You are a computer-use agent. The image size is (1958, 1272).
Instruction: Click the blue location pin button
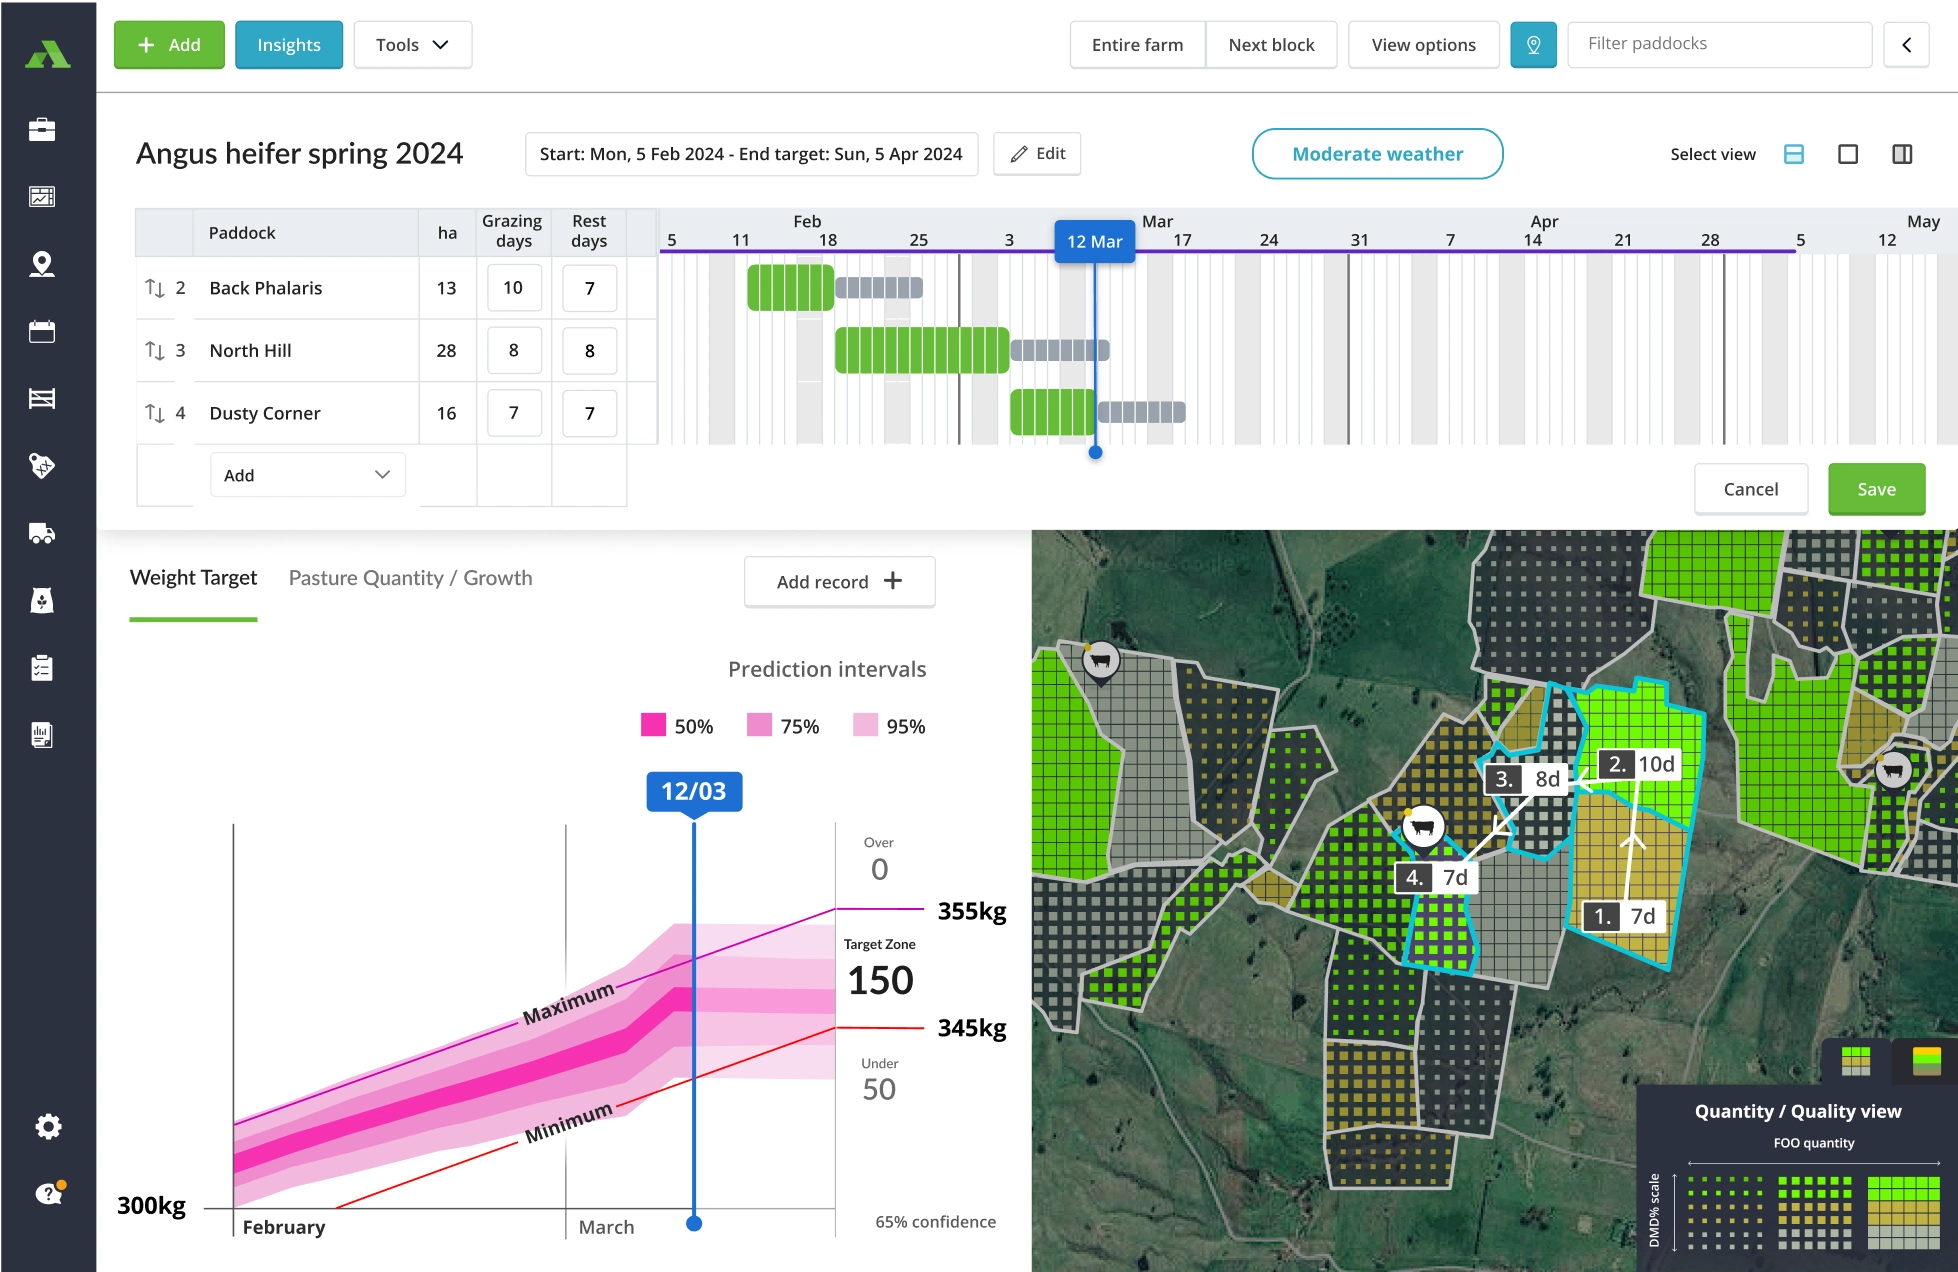coord(1533,45)
